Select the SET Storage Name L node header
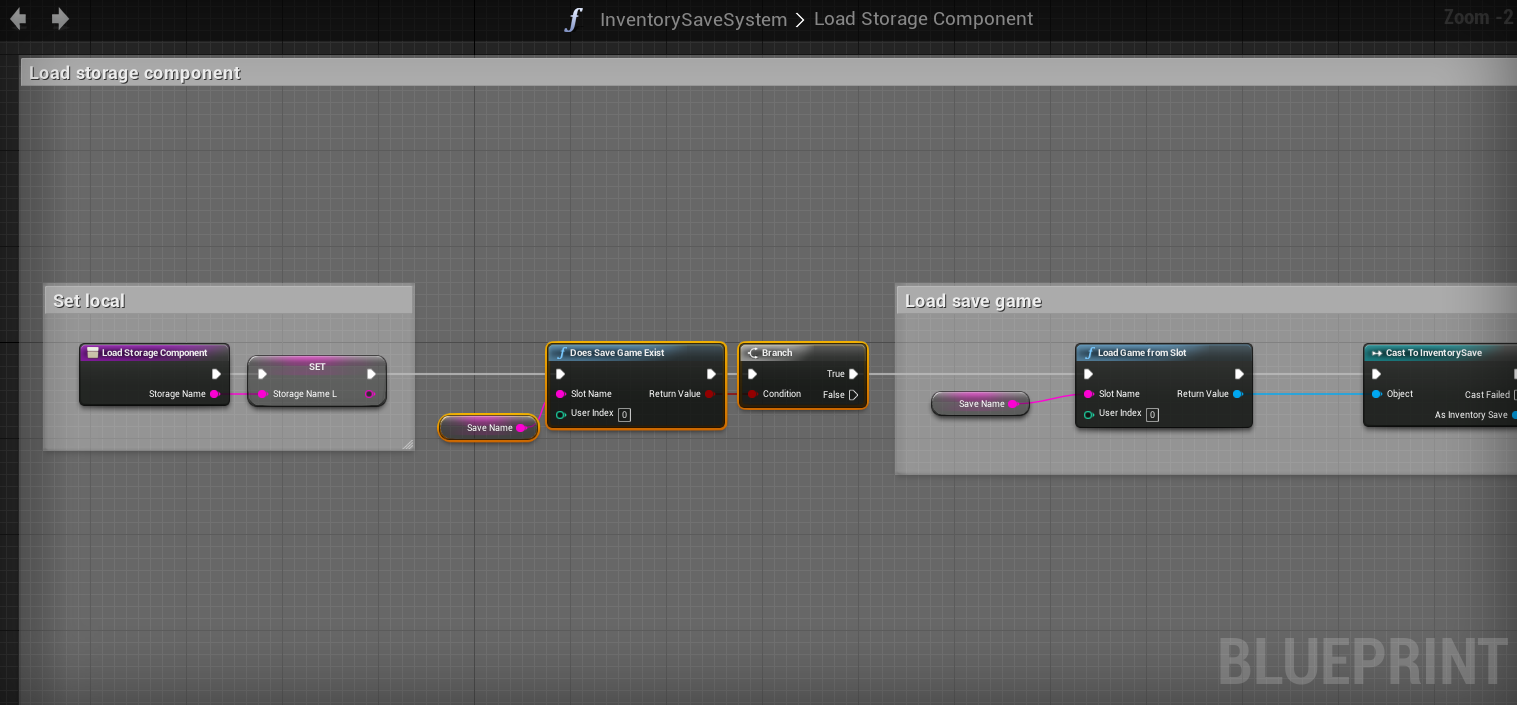The width and height of the screenshot is (1517, 705). point(316,367)
